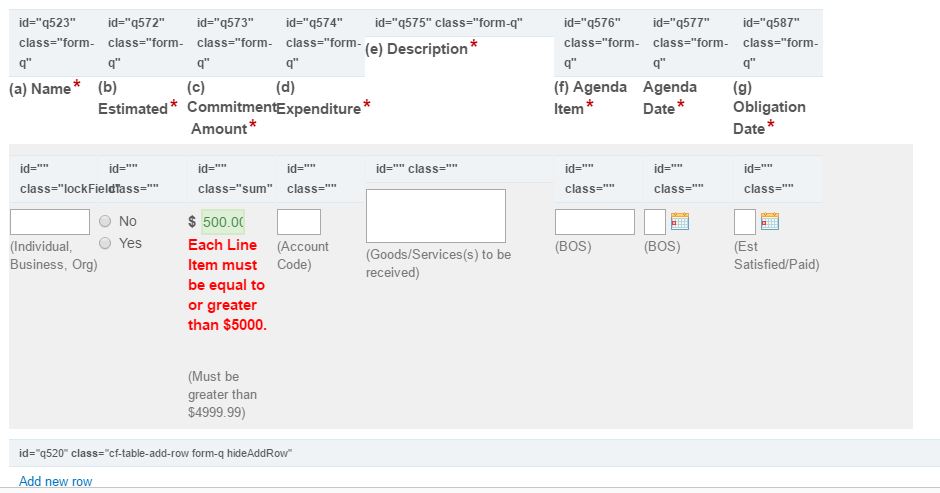The image size is (940, 493).
Task: Click the "(Account Code)" hint text
Action: [x=303, y=255]
